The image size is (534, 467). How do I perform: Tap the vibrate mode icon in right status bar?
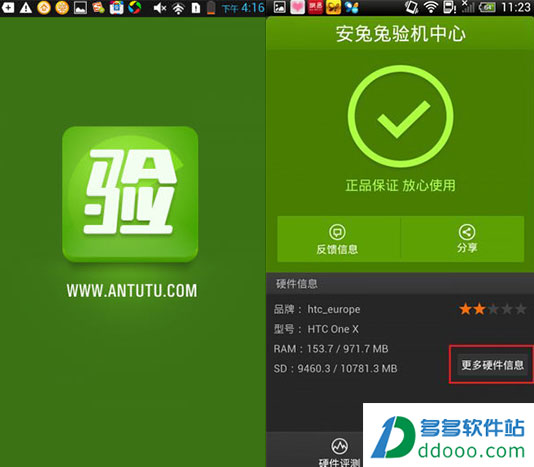[412, 7]
